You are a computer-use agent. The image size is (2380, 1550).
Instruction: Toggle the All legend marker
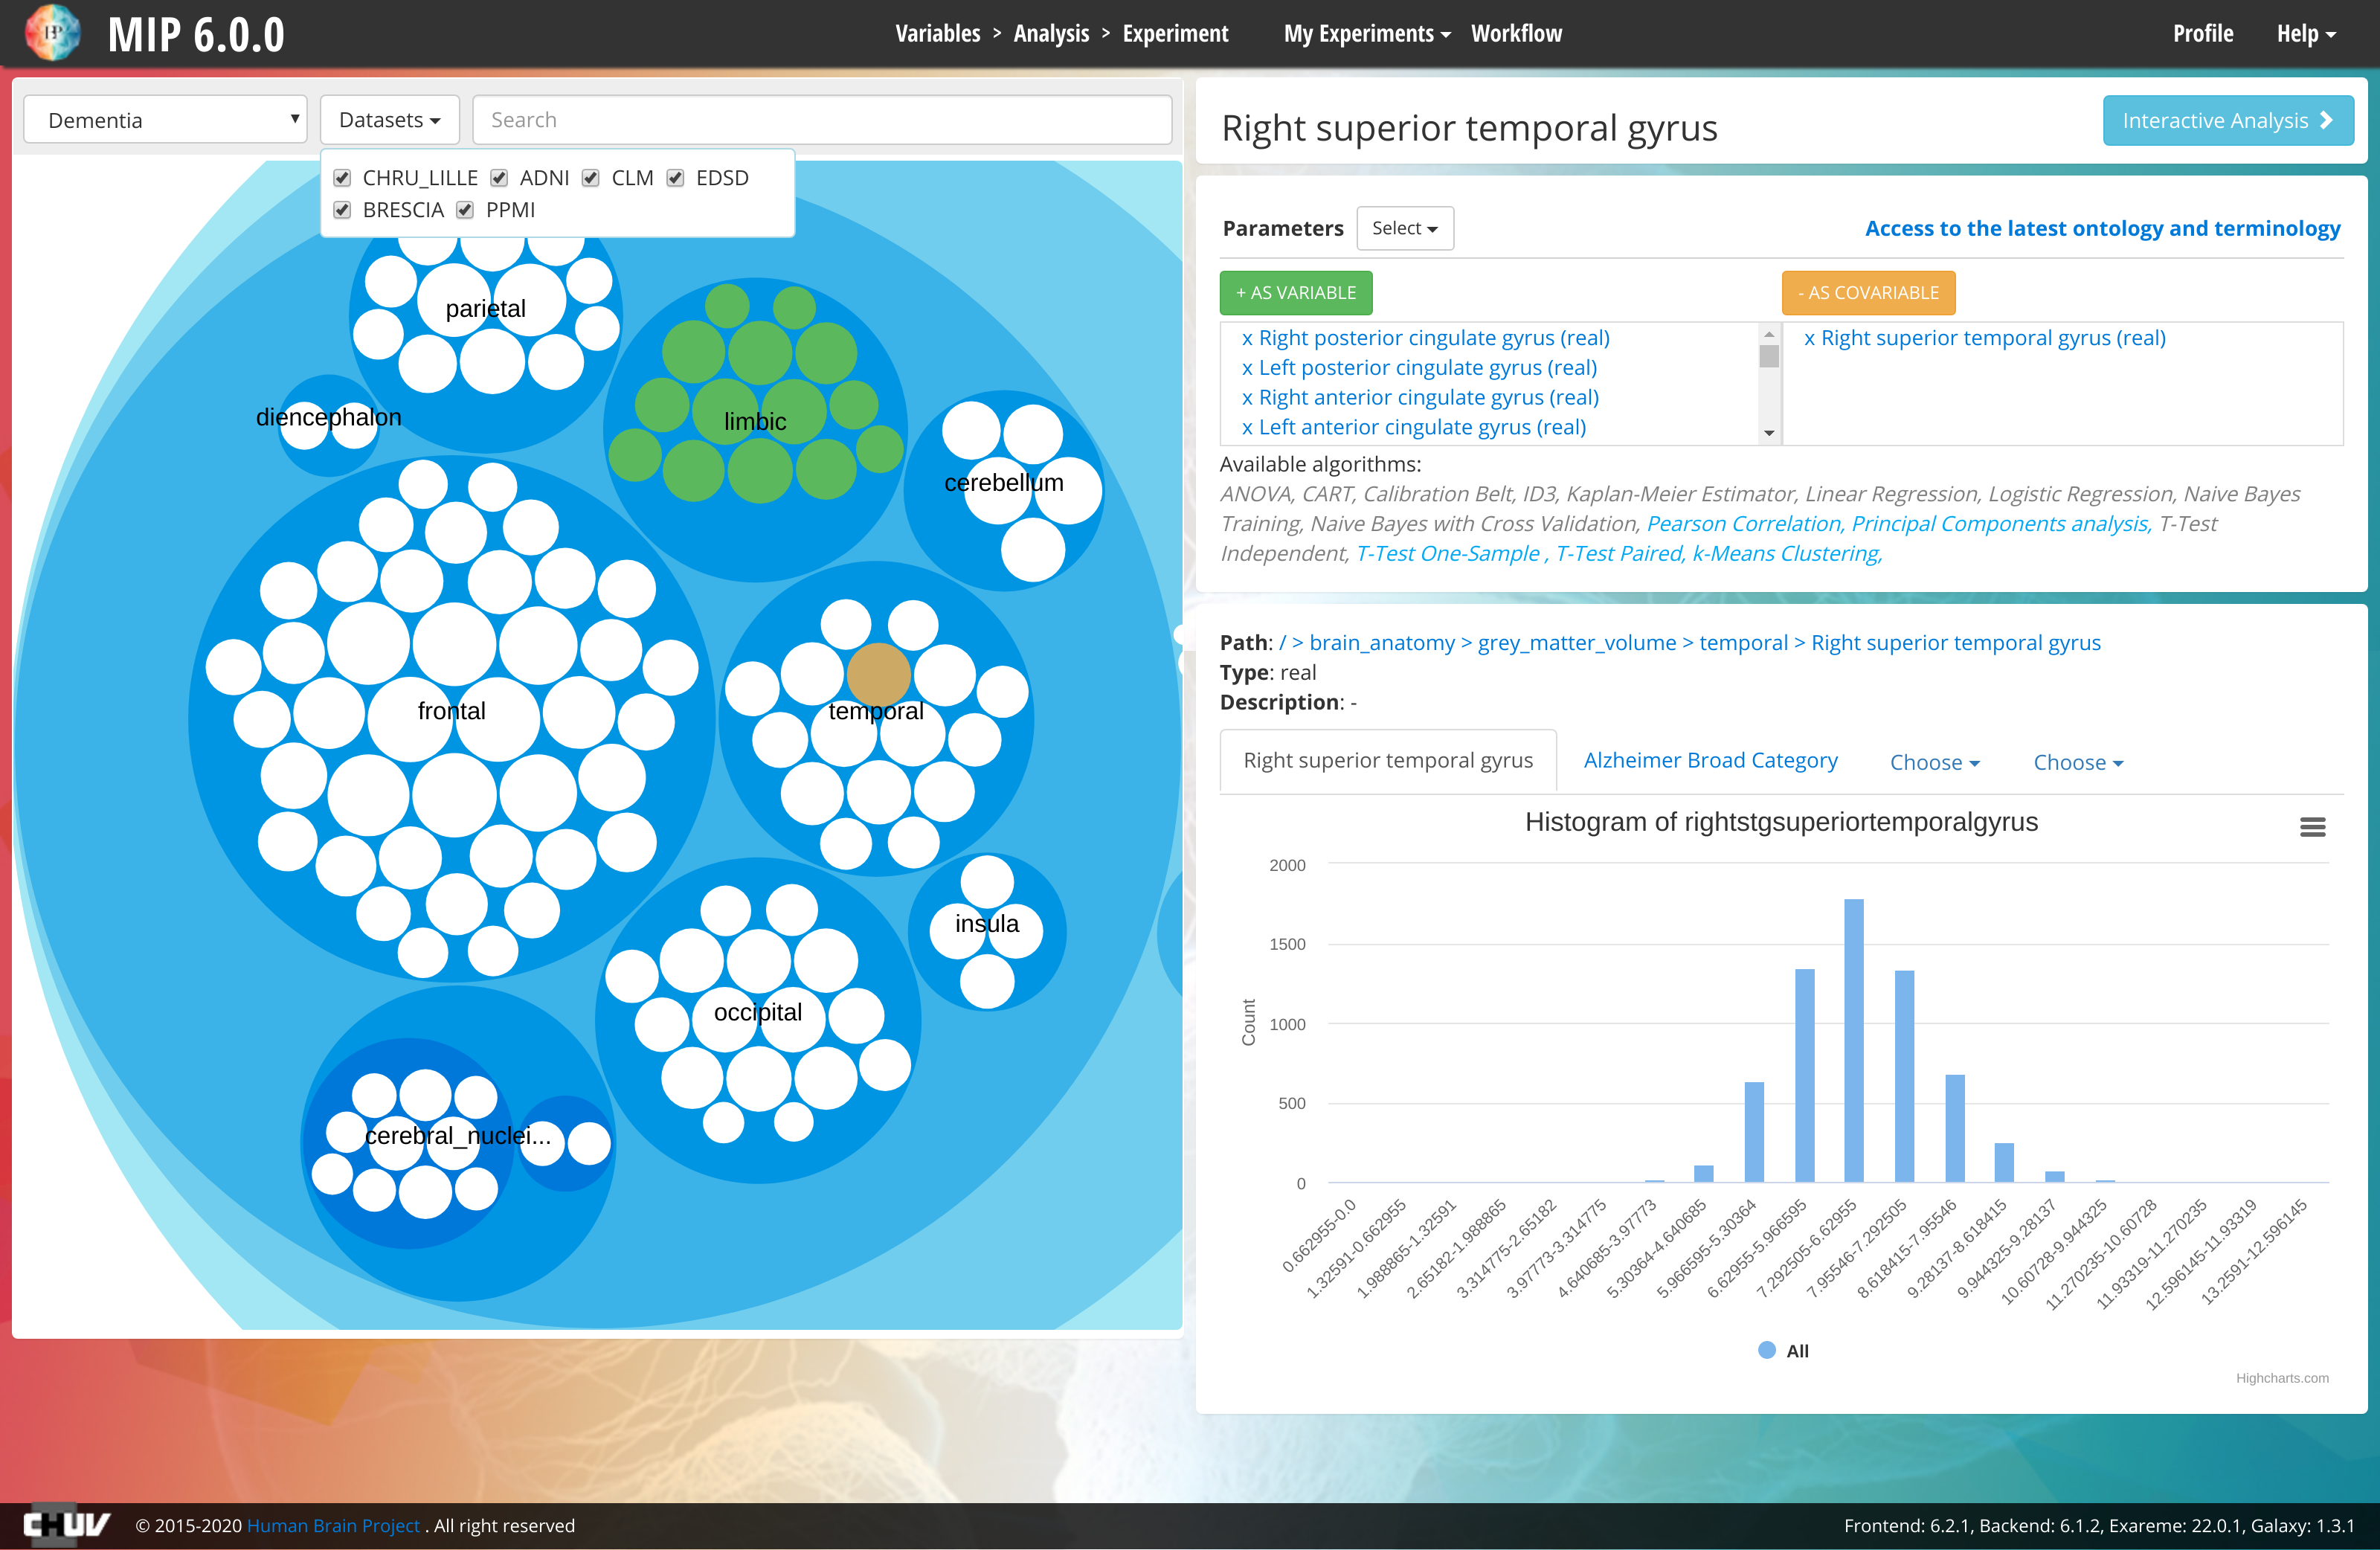(1766, 1350)
